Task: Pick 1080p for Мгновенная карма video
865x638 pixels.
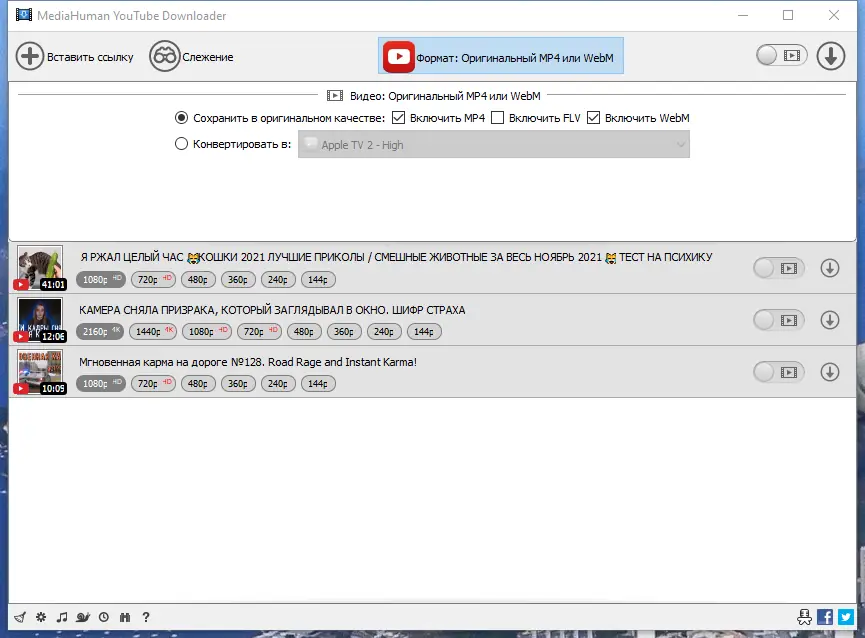Action: point(102,383)
